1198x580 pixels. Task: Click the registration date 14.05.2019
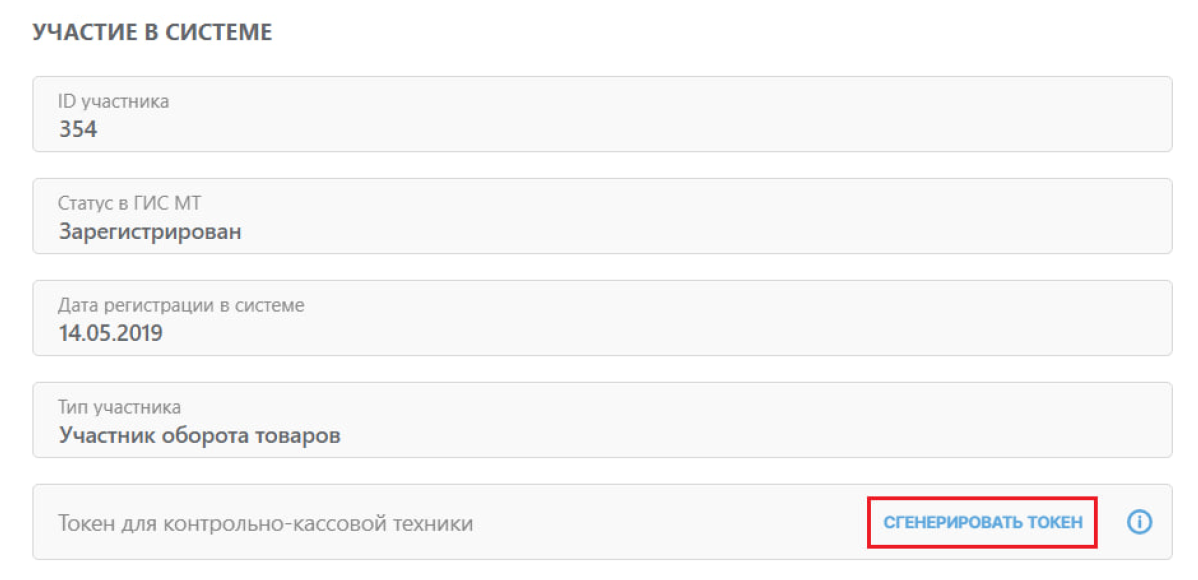pyautogui.click(x=110, y=333)
